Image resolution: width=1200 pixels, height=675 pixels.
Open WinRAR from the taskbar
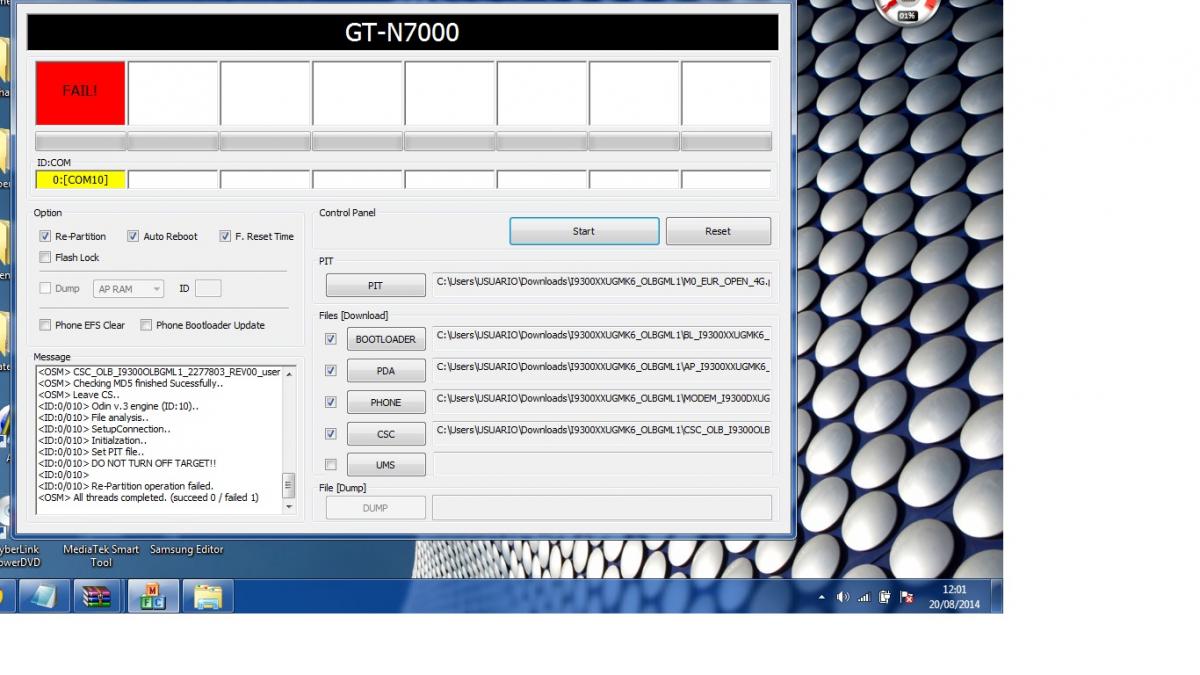(97, 596)
